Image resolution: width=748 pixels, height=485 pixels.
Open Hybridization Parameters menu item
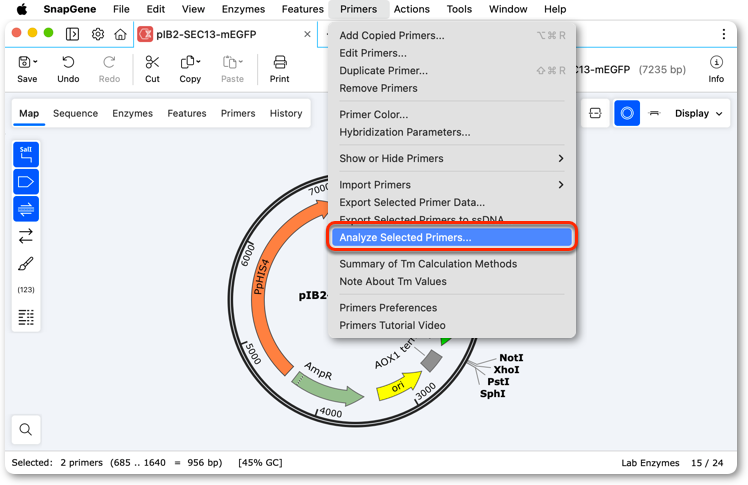point(452,132)
